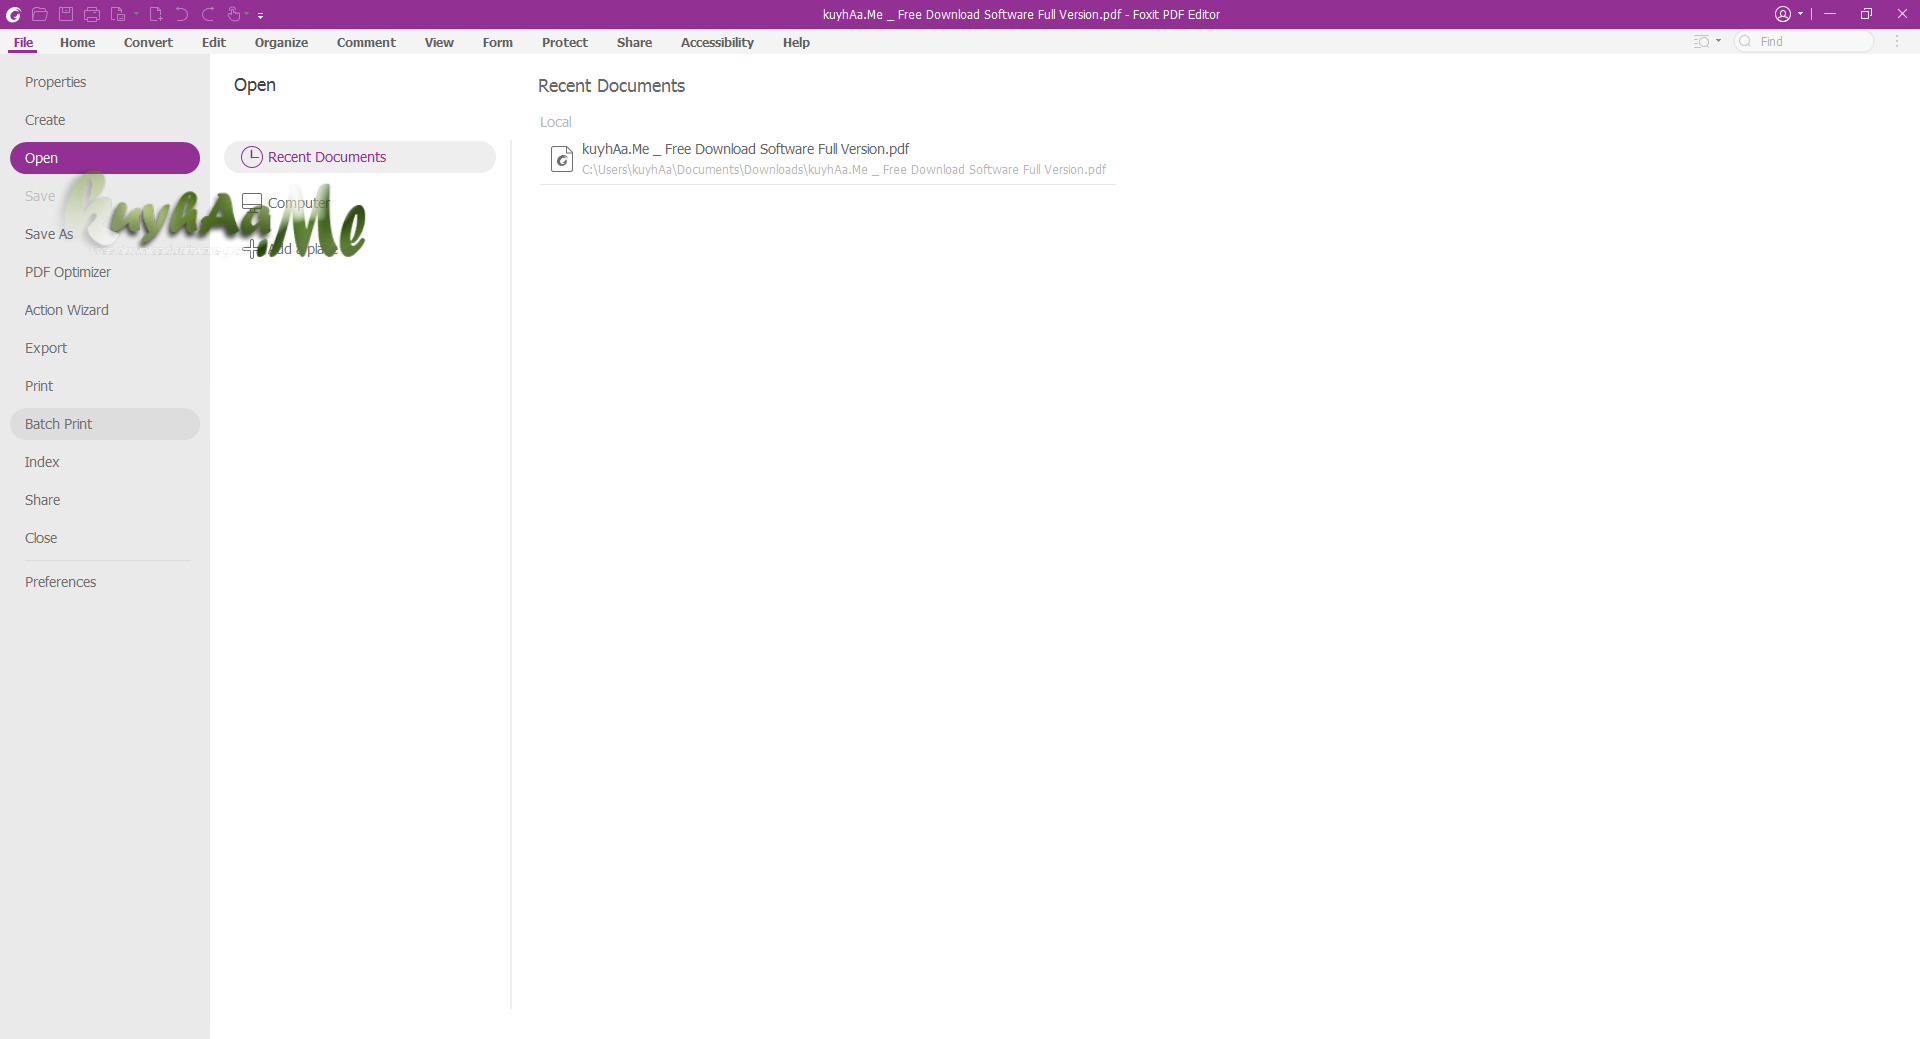Open Preferences from the File sidebar
Screen dimensions: 1920x1039
[x=105, y=582]
